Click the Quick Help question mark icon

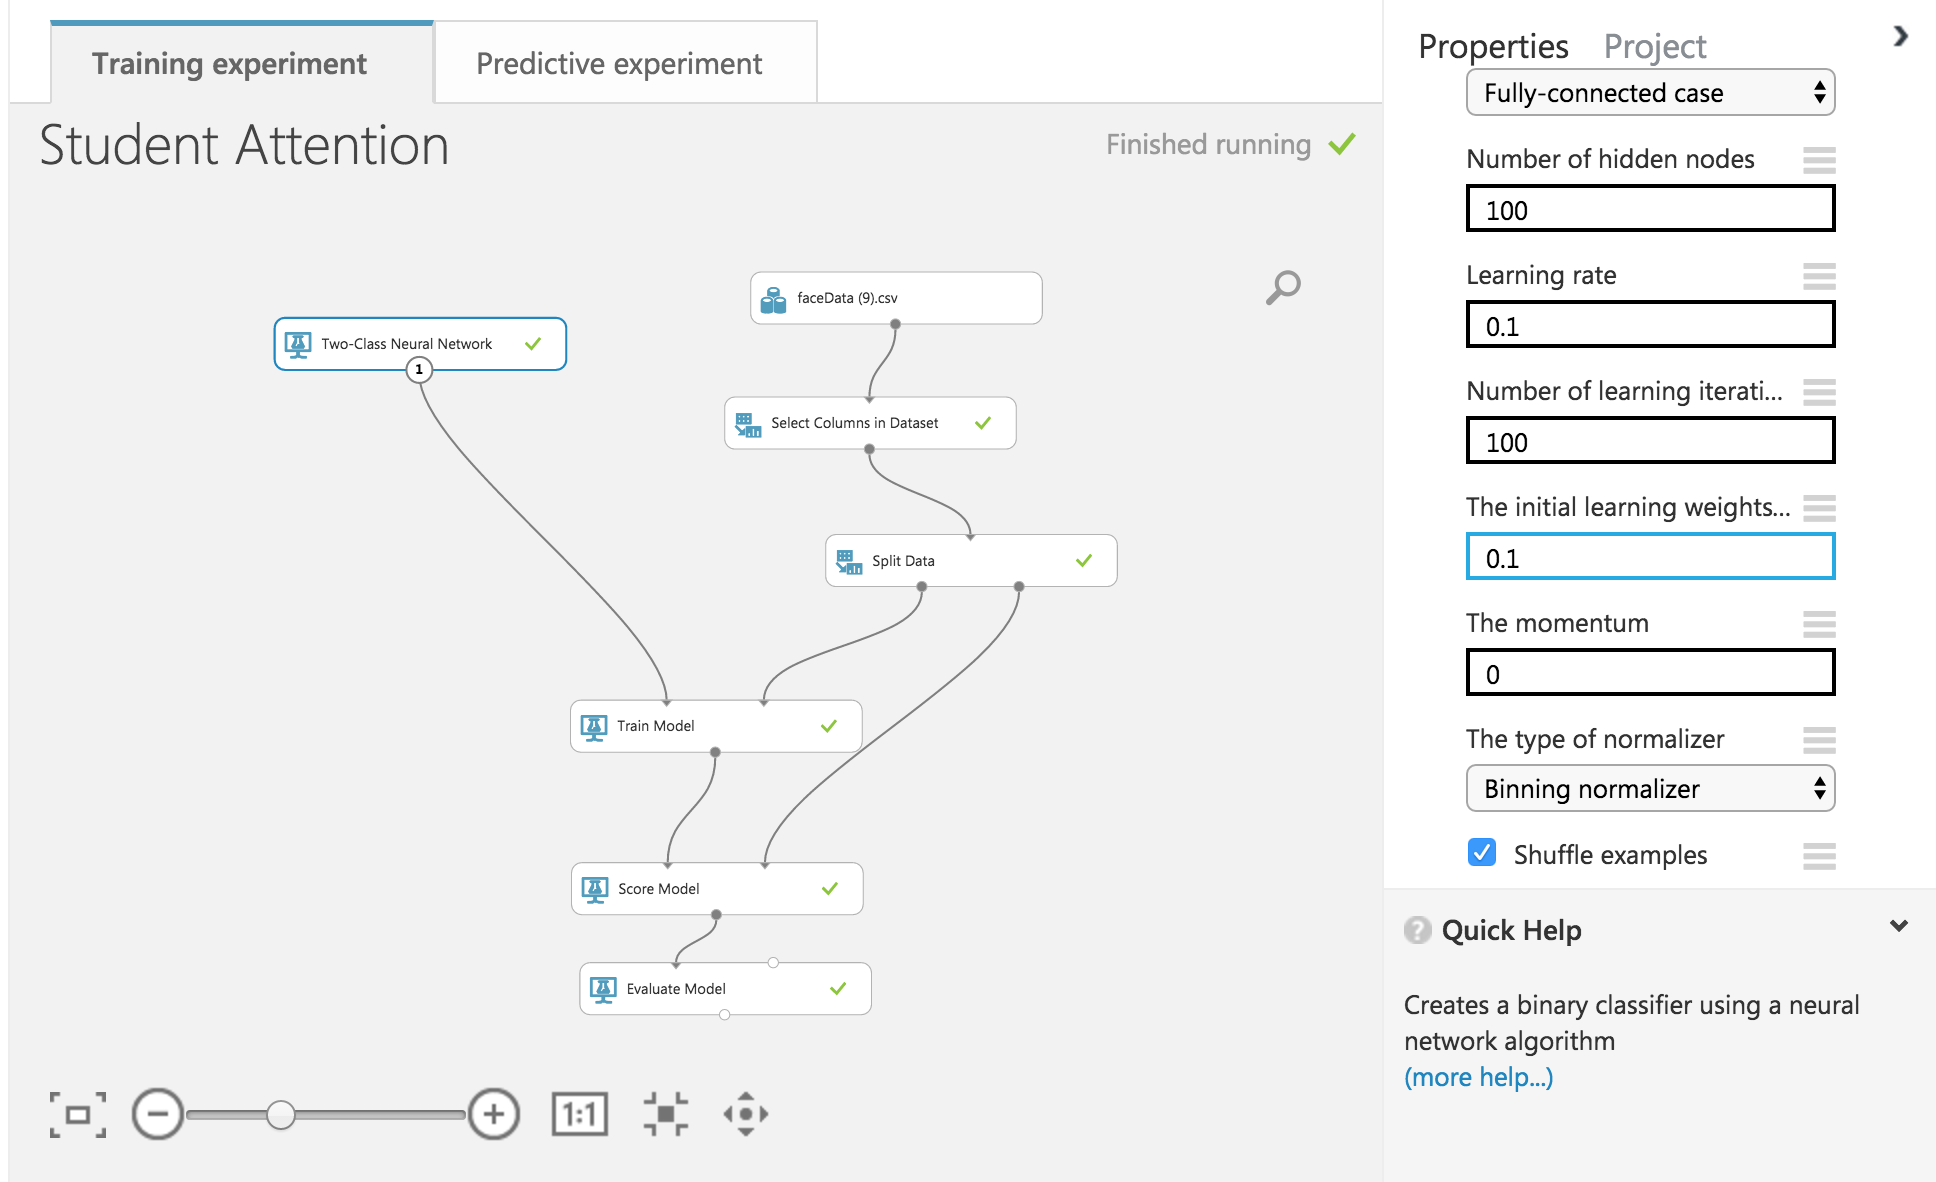(x=1417, y=930)
